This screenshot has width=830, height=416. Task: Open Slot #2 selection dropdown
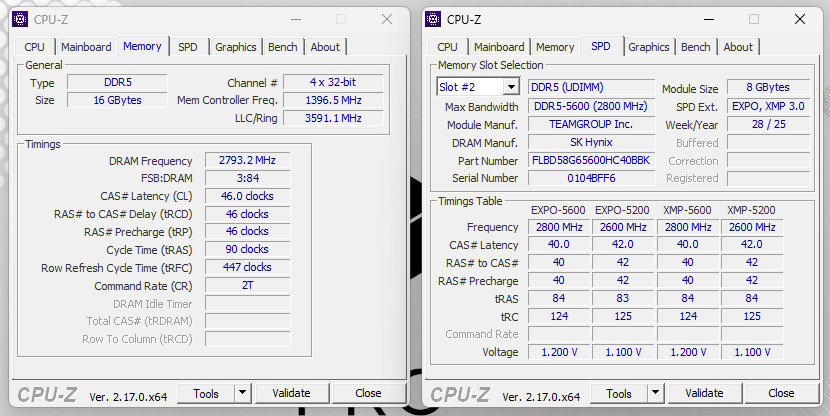click(511, 87)
